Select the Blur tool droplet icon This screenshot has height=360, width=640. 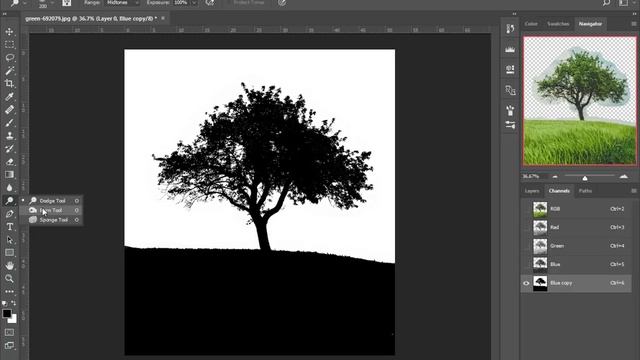[9, 188]
